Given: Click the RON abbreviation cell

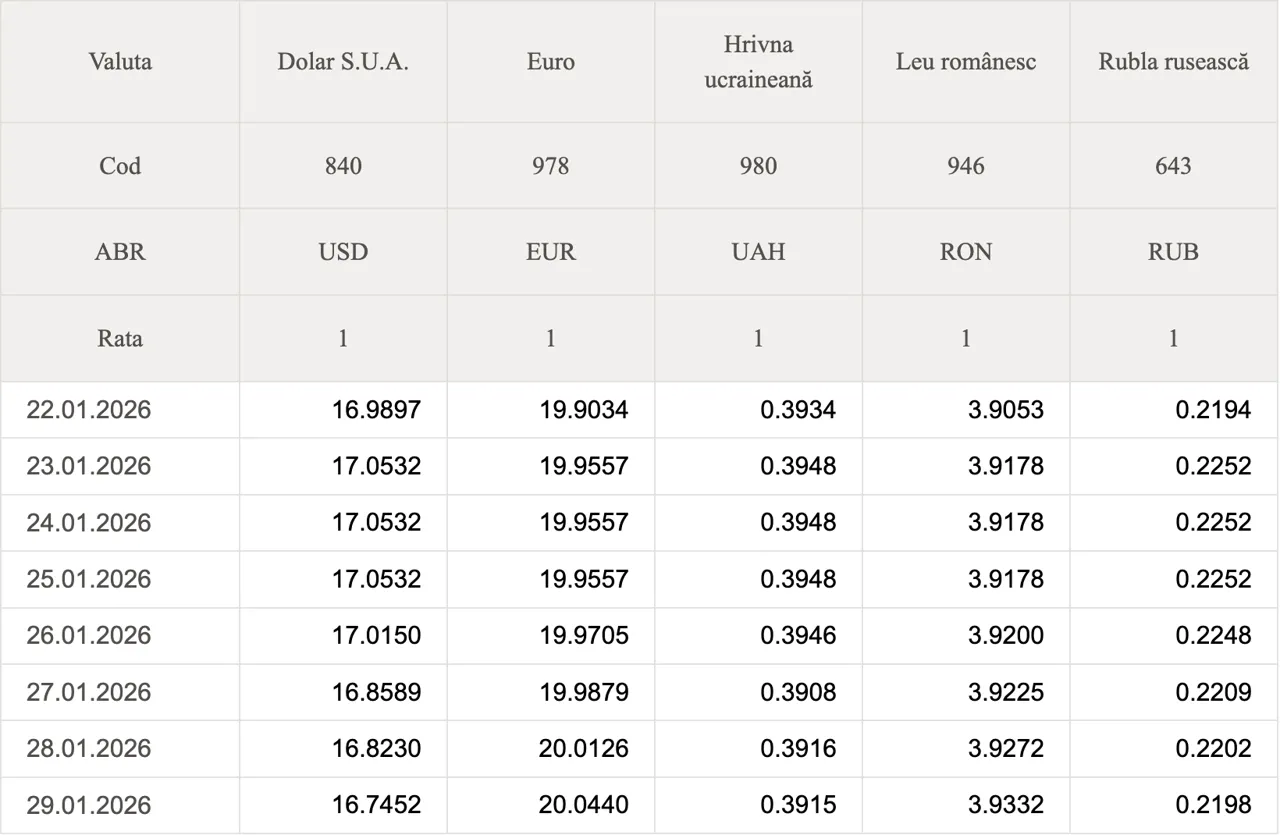Looking at the screenshot, I should [966, 252].
